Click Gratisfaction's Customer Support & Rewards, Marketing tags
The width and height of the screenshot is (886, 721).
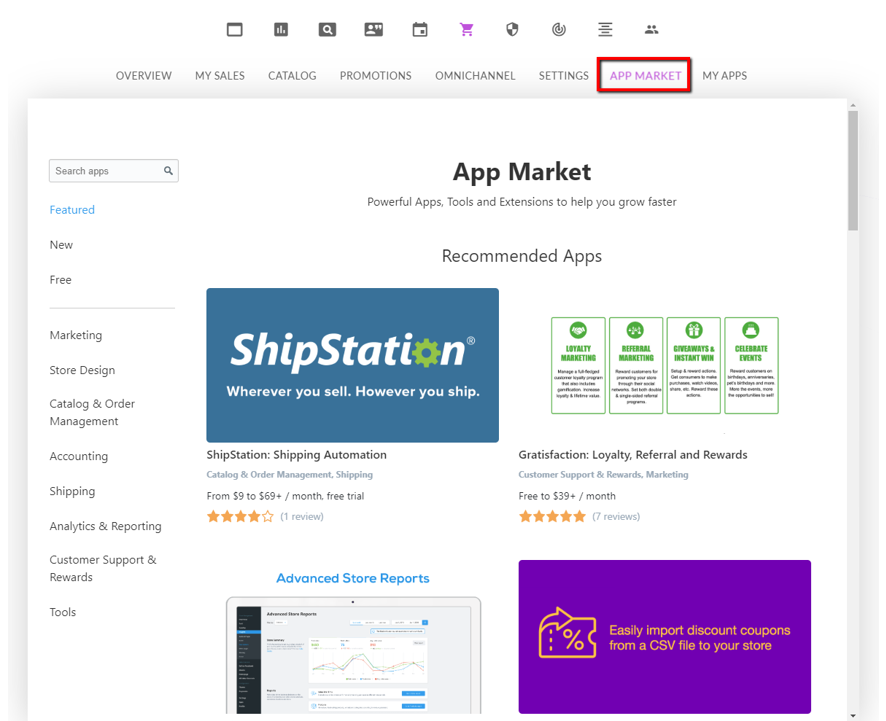(x=603, y=475)
